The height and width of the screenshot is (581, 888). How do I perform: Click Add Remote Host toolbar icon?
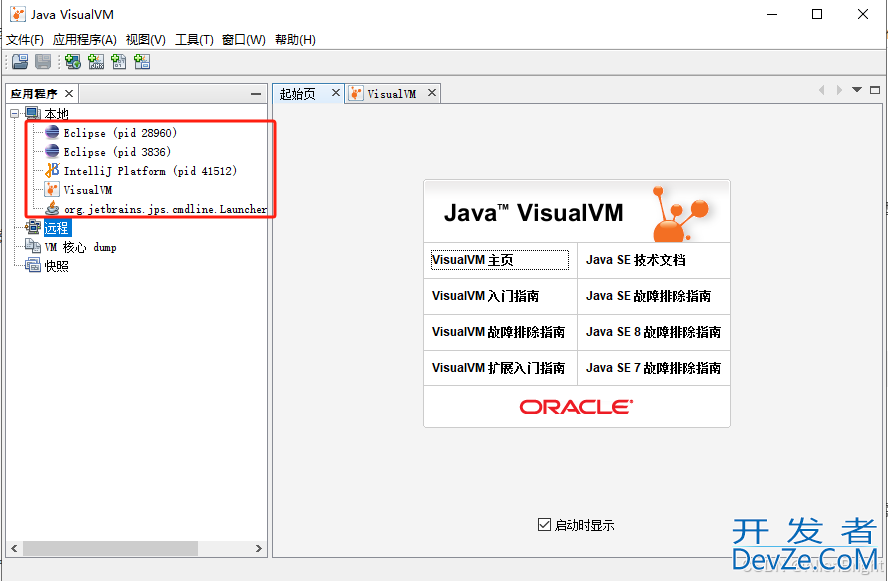72,62
